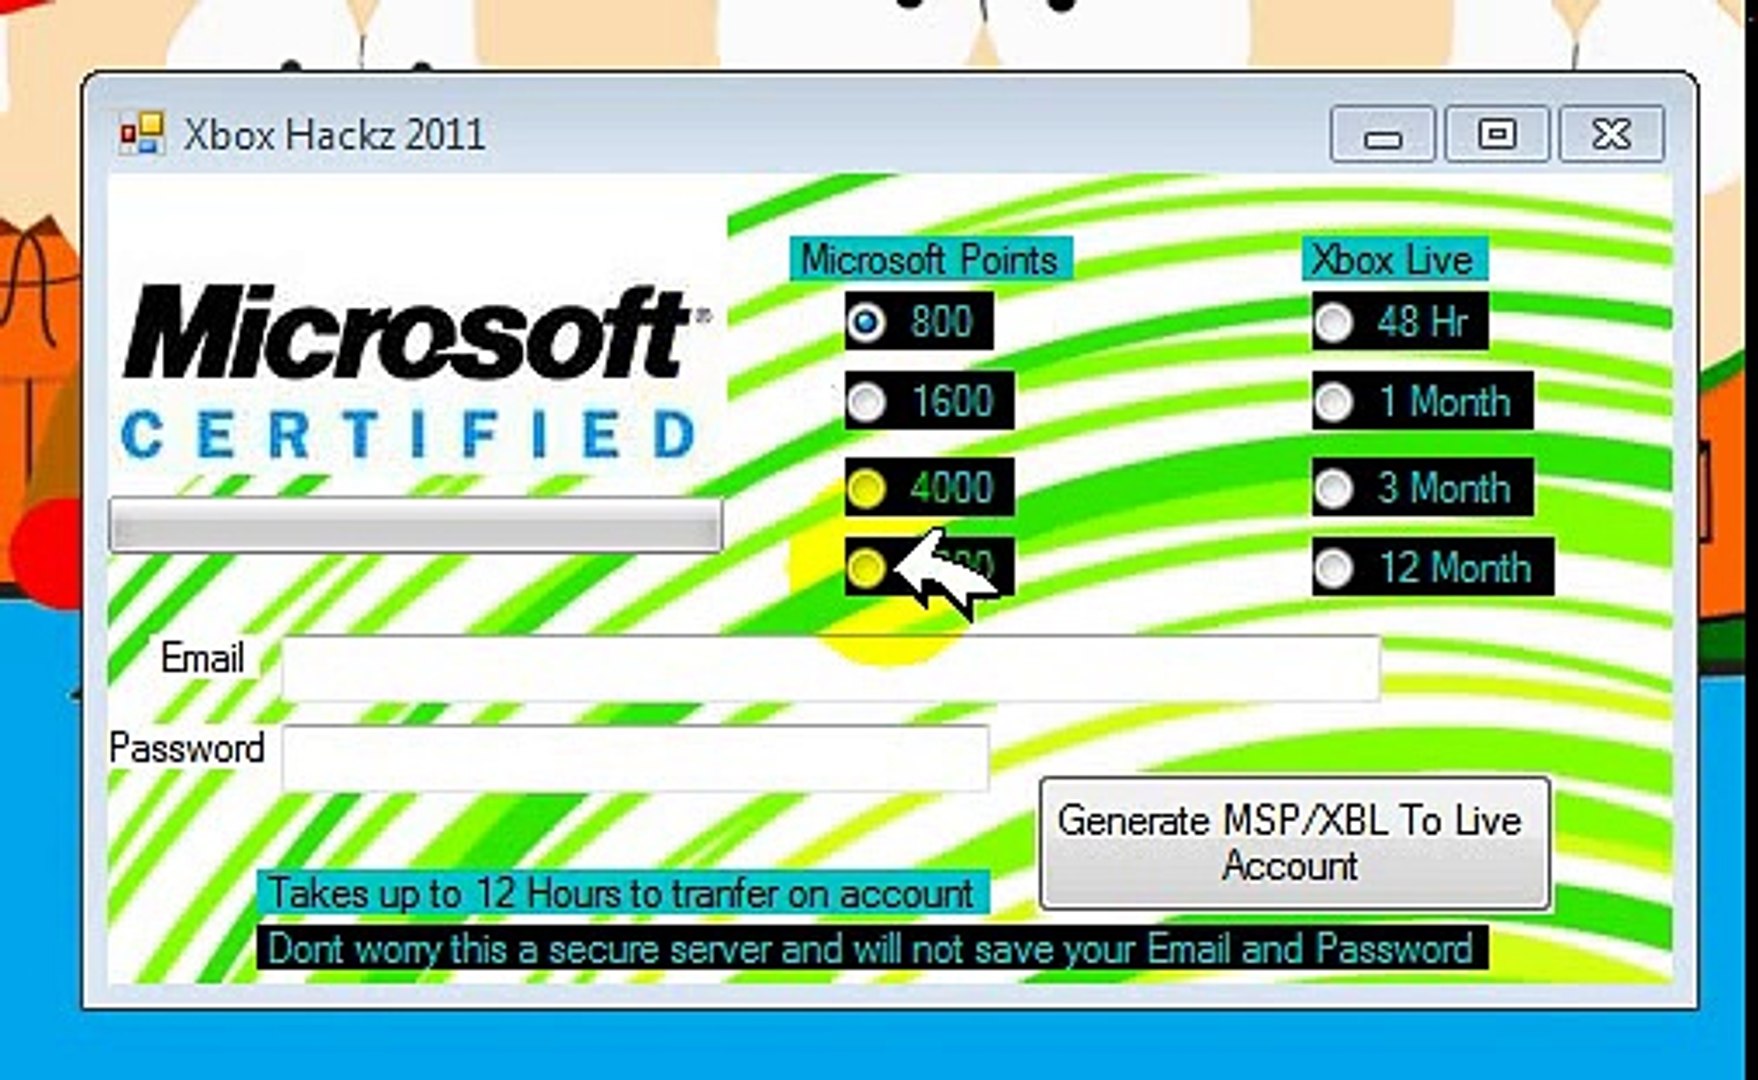The image size is (1758, 1080).
Task: Click the "Takes up to 12 Hours" notice
Action: tap(622, 893)
